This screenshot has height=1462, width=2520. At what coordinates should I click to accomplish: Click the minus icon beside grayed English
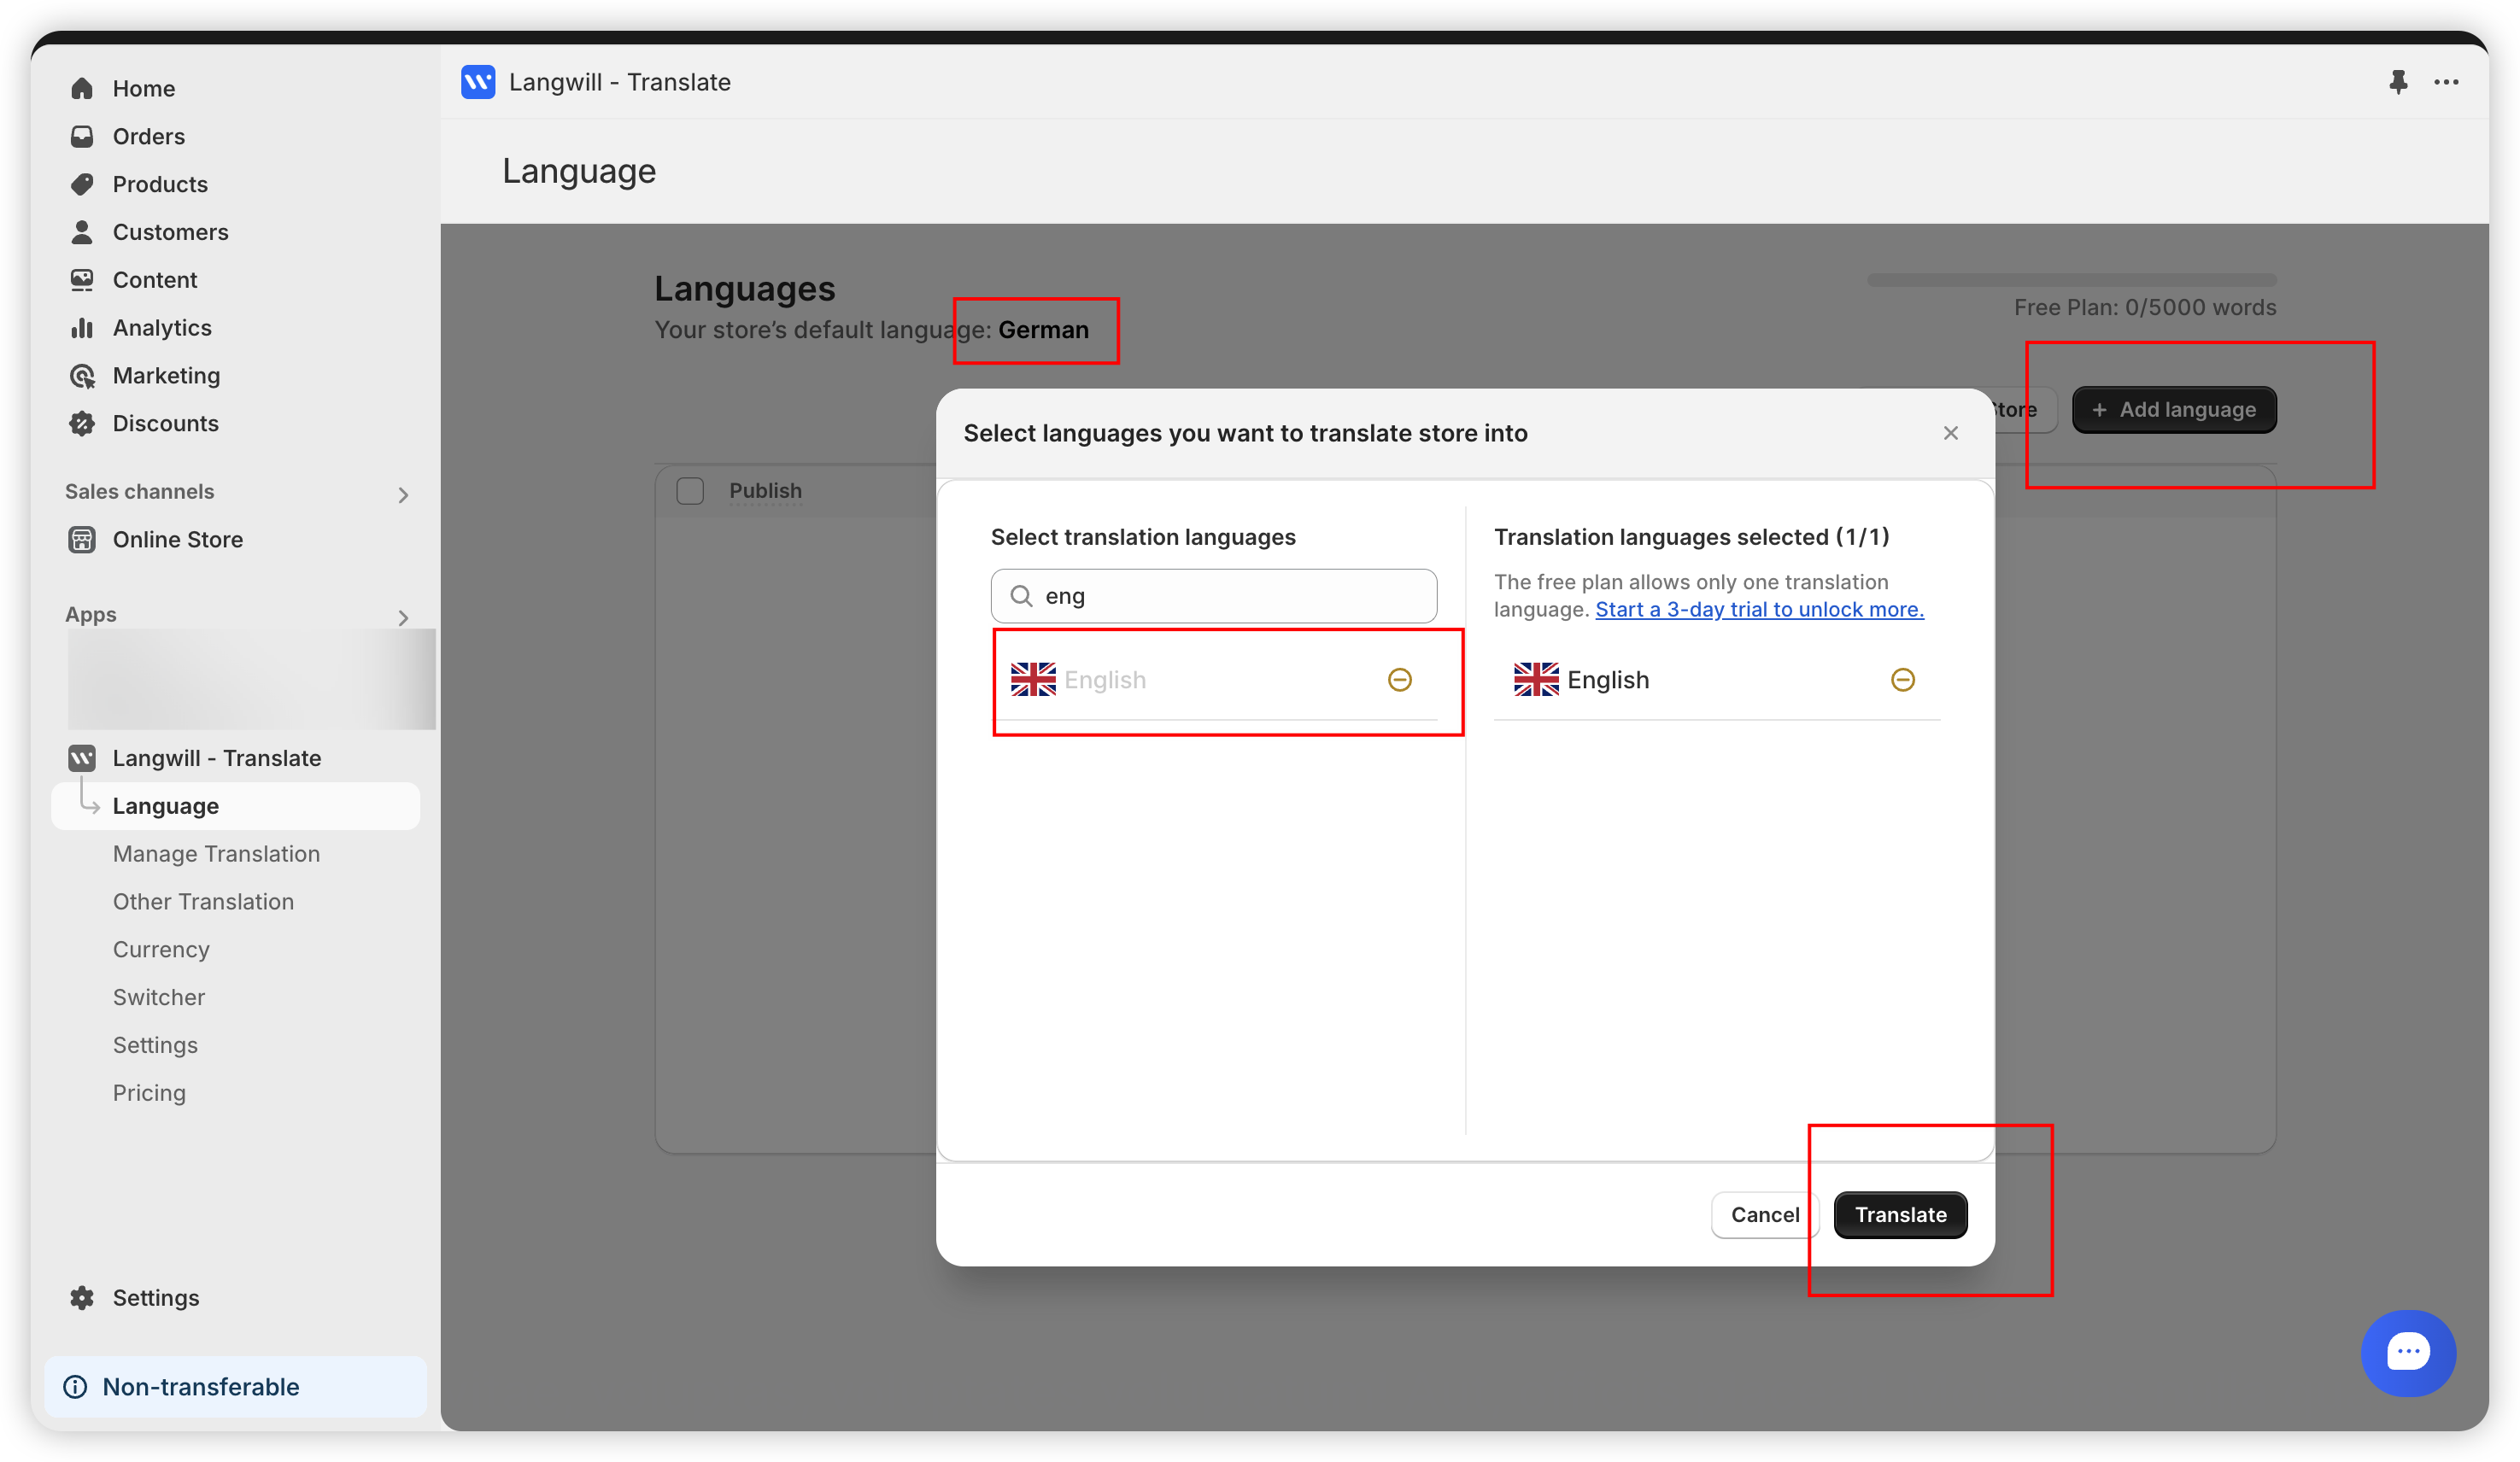click(1400, 680)
